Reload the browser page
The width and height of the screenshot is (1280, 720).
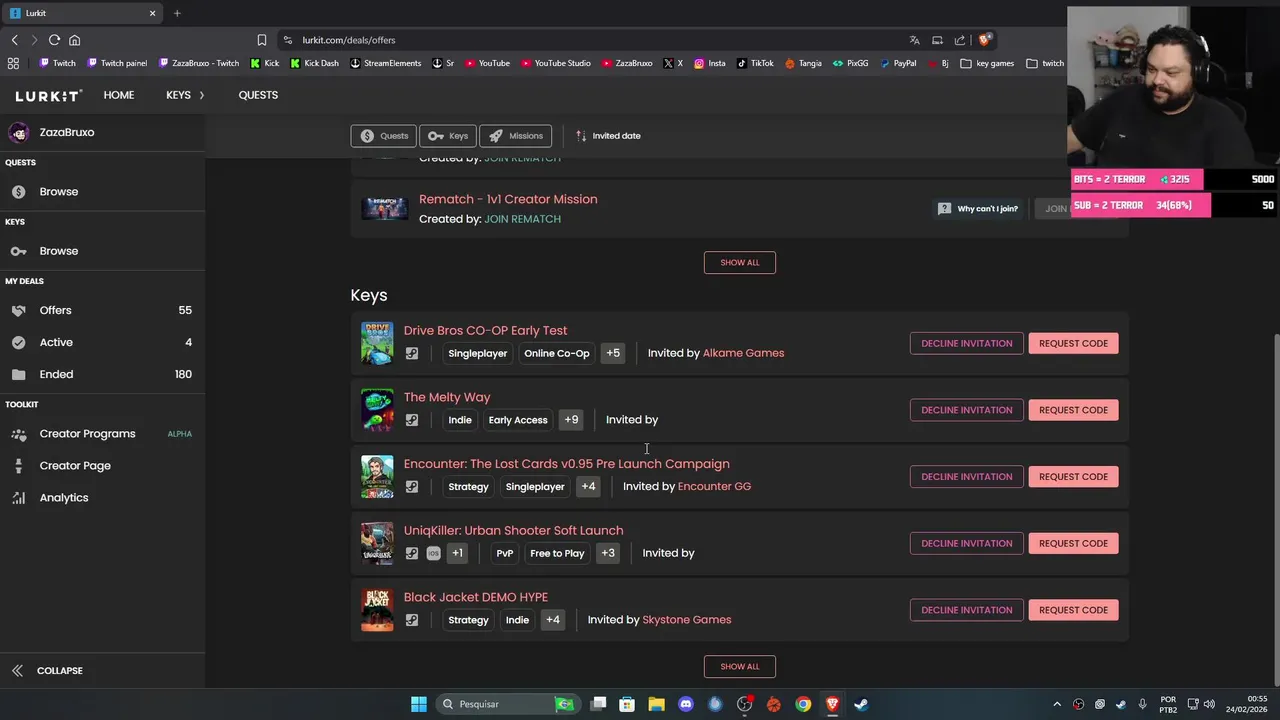click(54, 40)
